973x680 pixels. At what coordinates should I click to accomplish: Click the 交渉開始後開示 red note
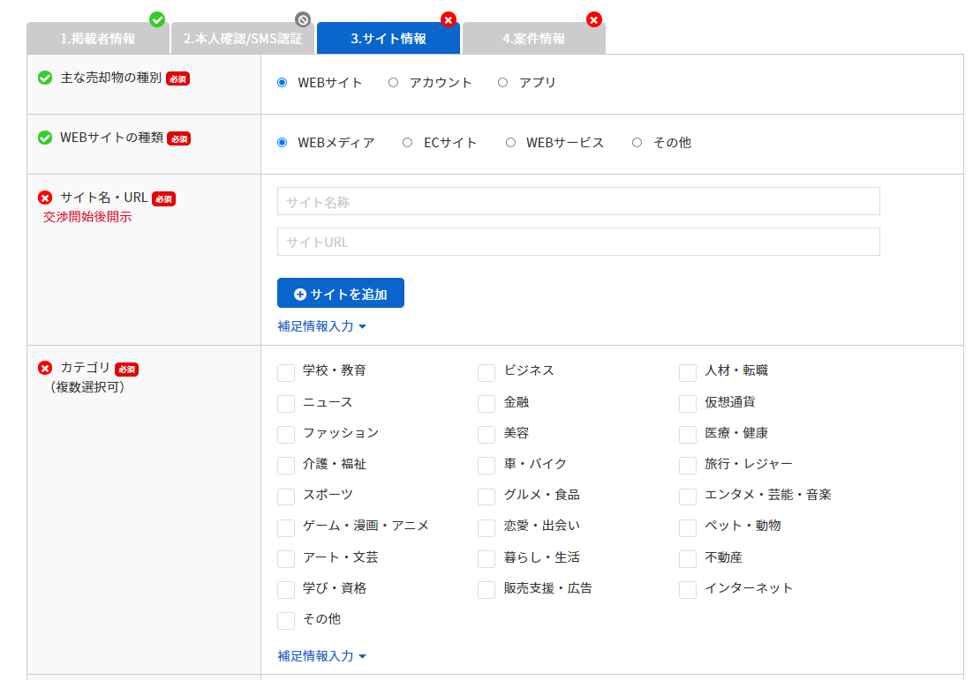pyautogui.click(x=87, y=217)
